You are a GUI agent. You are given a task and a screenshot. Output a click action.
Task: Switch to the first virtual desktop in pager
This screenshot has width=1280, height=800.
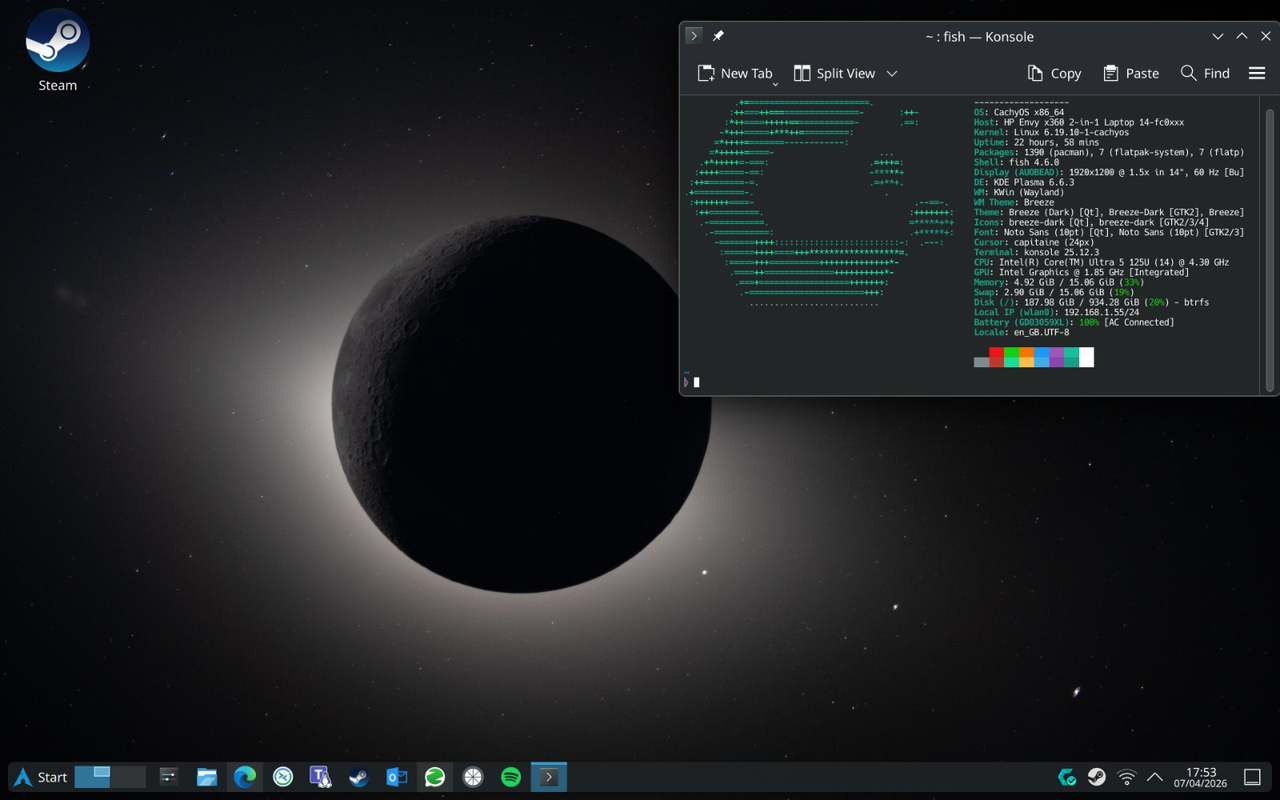pos(92,777)
